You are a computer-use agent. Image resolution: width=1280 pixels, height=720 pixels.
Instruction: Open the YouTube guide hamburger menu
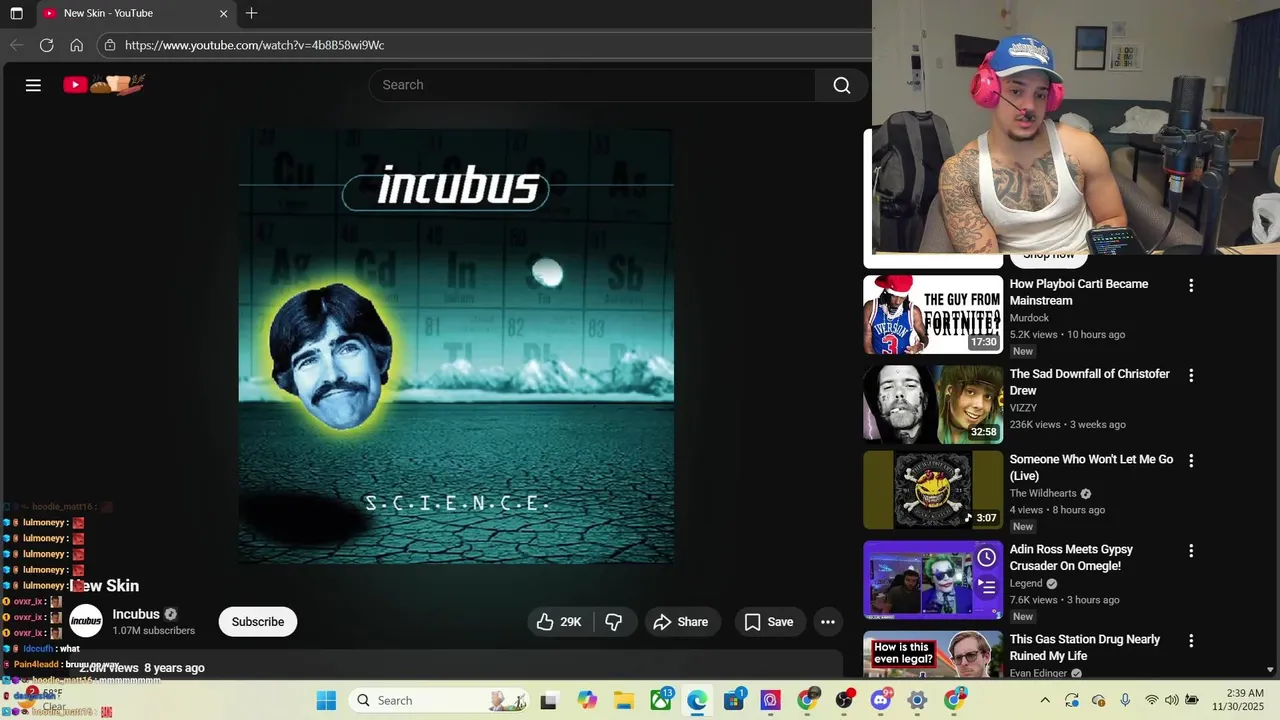33,85
